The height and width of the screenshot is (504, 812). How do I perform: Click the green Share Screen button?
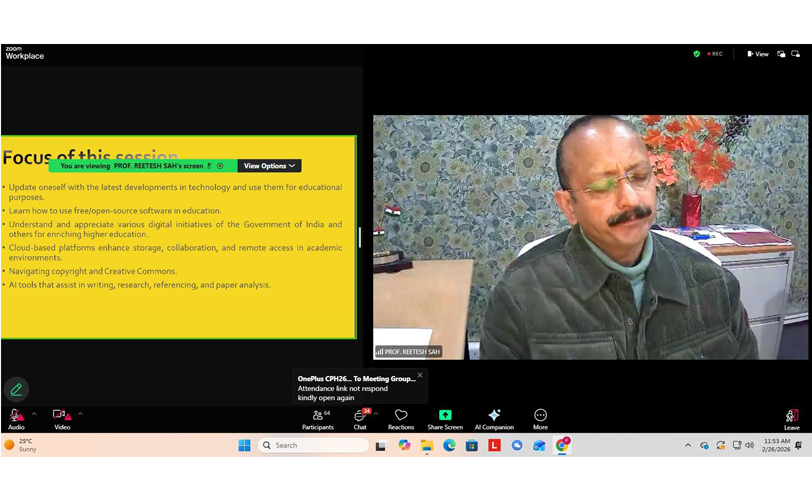pos(445,420)
